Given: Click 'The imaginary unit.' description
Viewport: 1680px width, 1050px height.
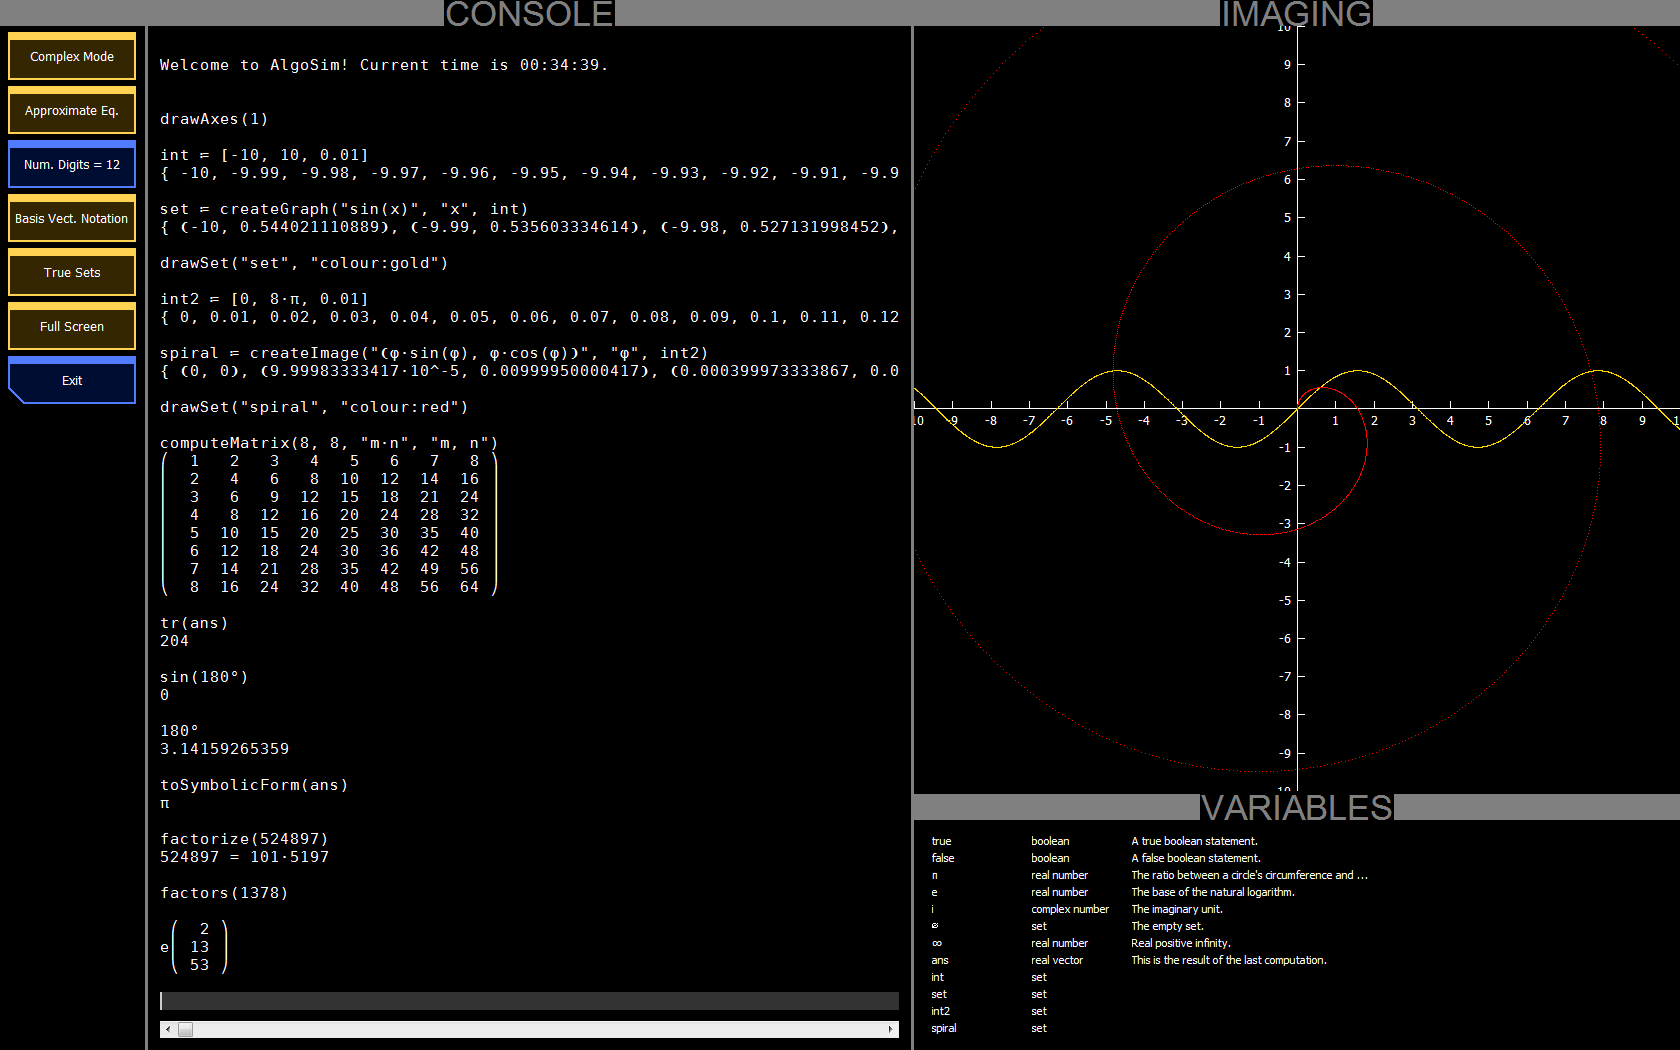Looking at the screenshot, I should [1177, 909].
